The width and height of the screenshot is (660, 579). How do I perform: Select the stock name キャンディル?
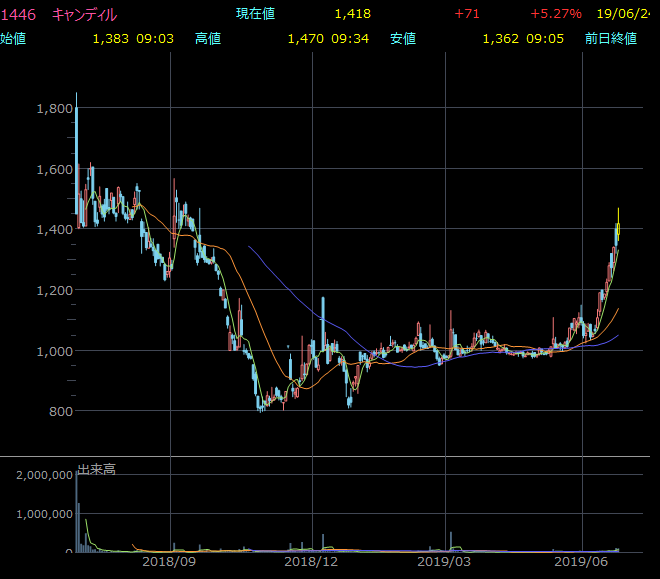click(x=84, y=15)
